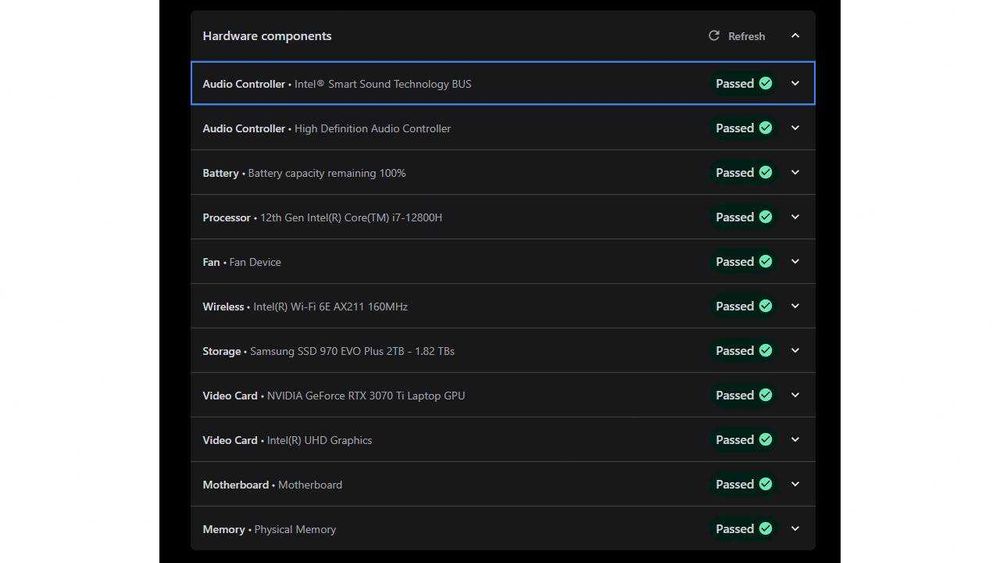Expand the High Definition Audio Controller details
The image size is (1000, 563).
click(x=795, y=128)
